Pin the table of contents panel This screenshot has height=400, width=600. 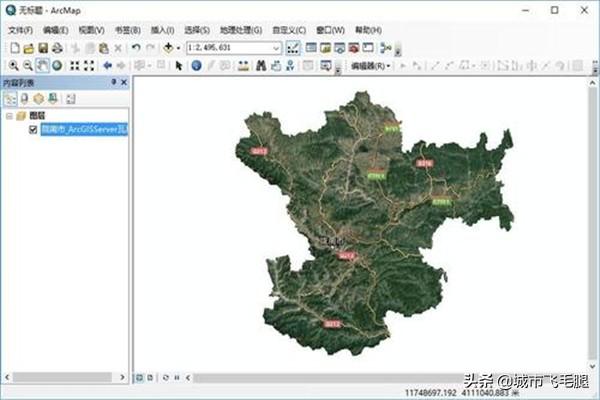click(114, 82)
